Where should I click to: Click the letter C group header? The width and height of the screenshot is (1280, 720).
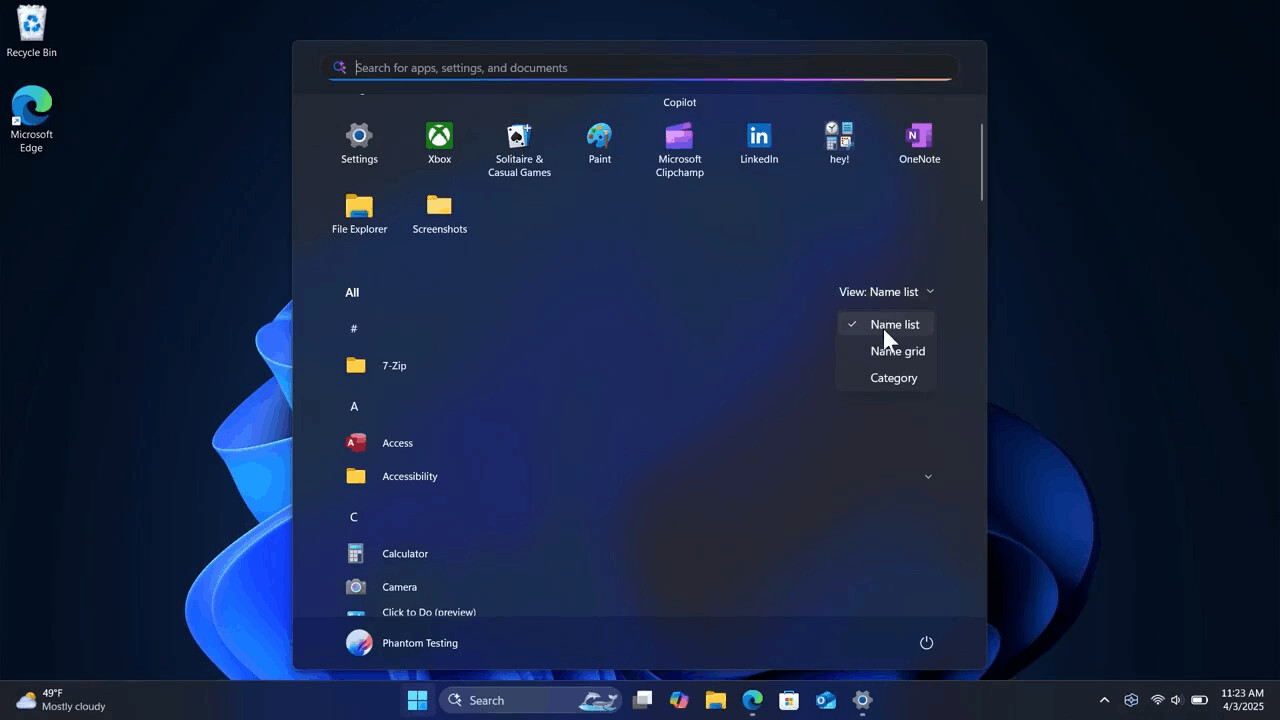coord(354,518)
